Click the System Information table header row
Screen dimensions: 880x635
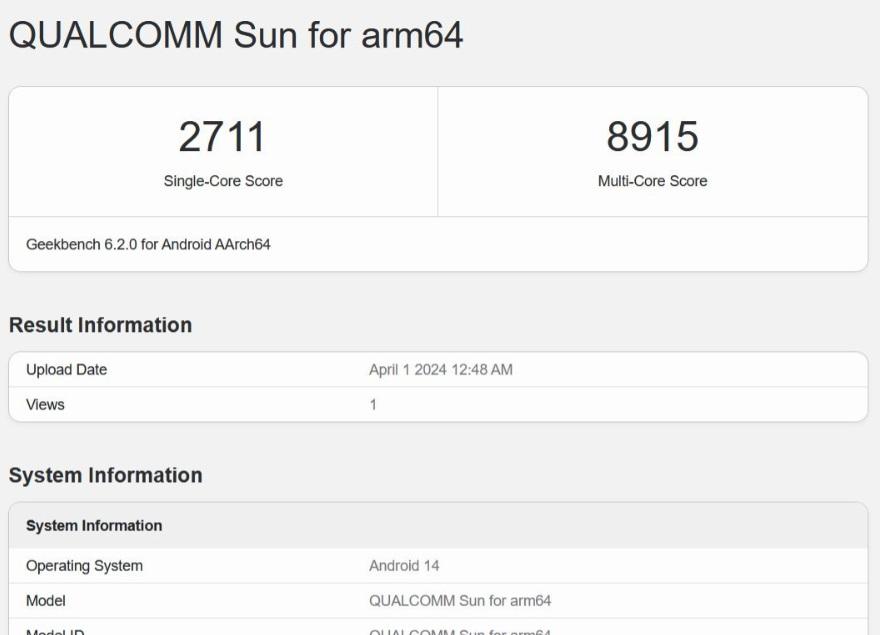coord(94,526)
